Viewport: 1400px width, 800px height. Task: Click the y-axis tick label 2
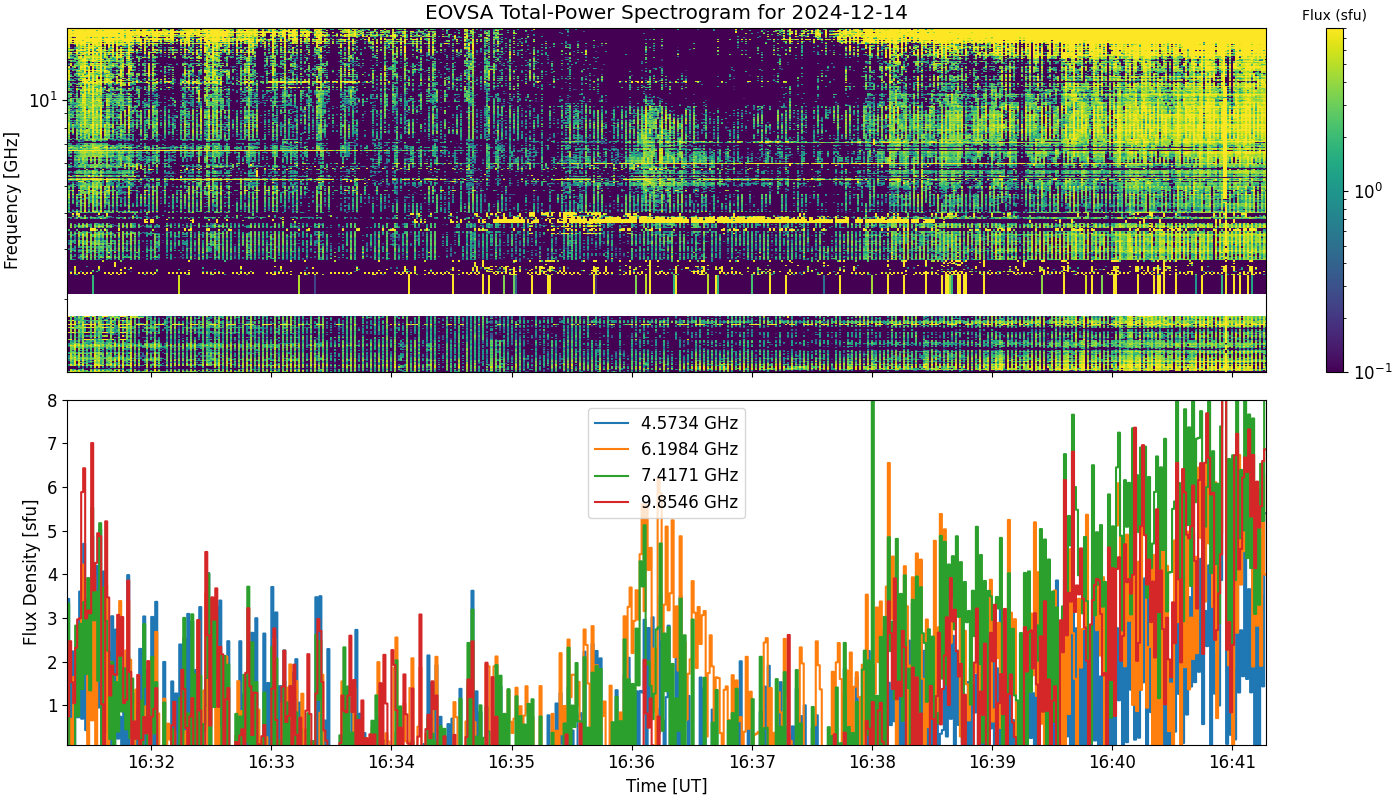(x=54, y=662)
